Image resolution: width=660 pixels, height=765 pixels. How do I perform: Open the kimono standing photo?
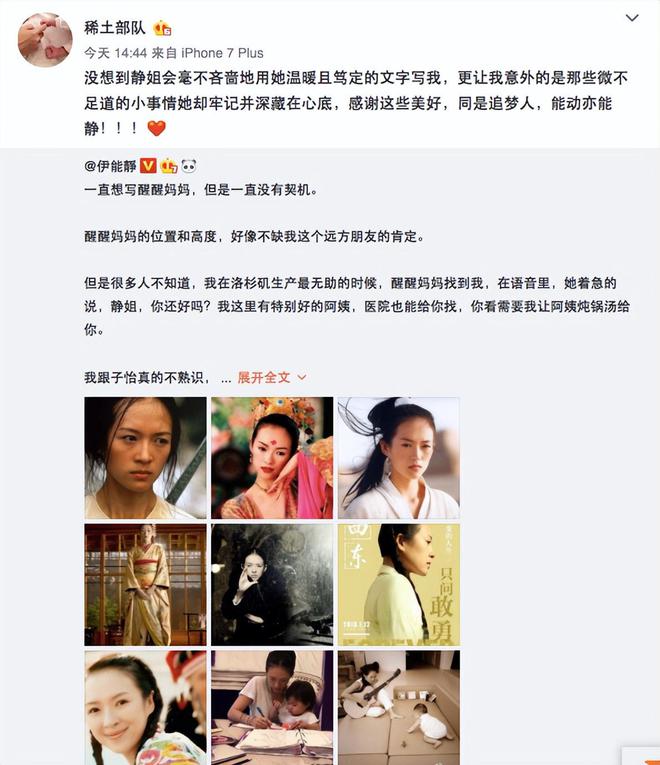pyautogui.click(x=145, y=584)
